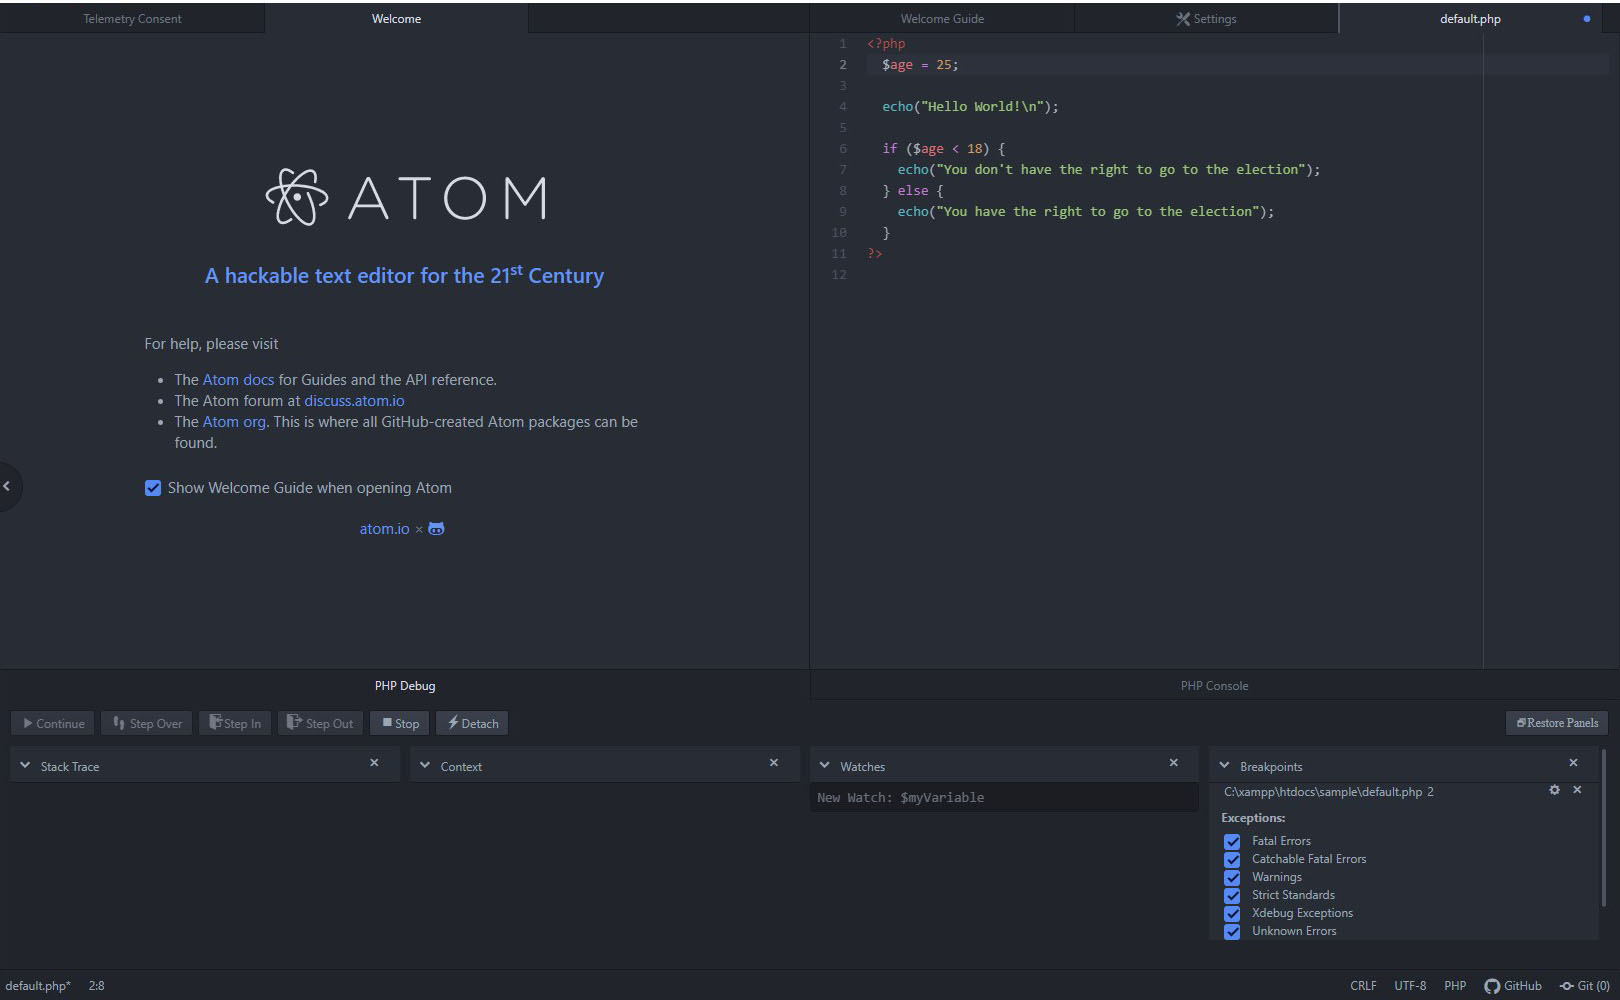Click the debug panel vertical scrollbar
The image size is (1620, 1000).
point(1603,830)
